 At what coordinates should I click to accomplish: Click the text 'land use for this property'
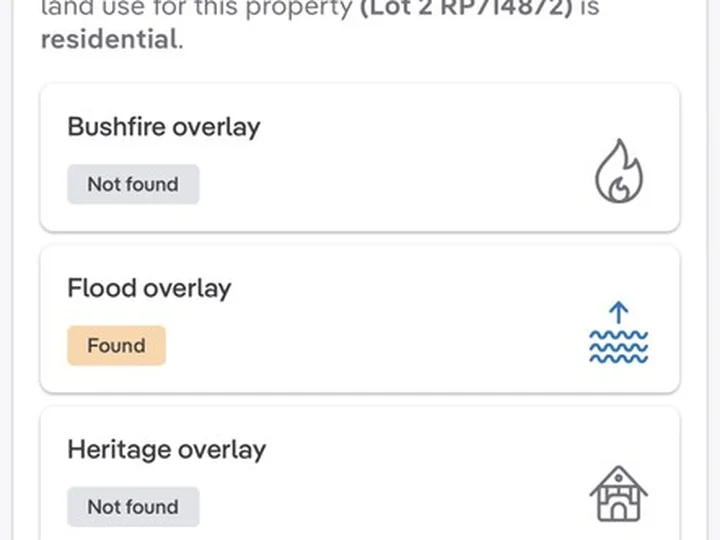[x=197, y=8]
